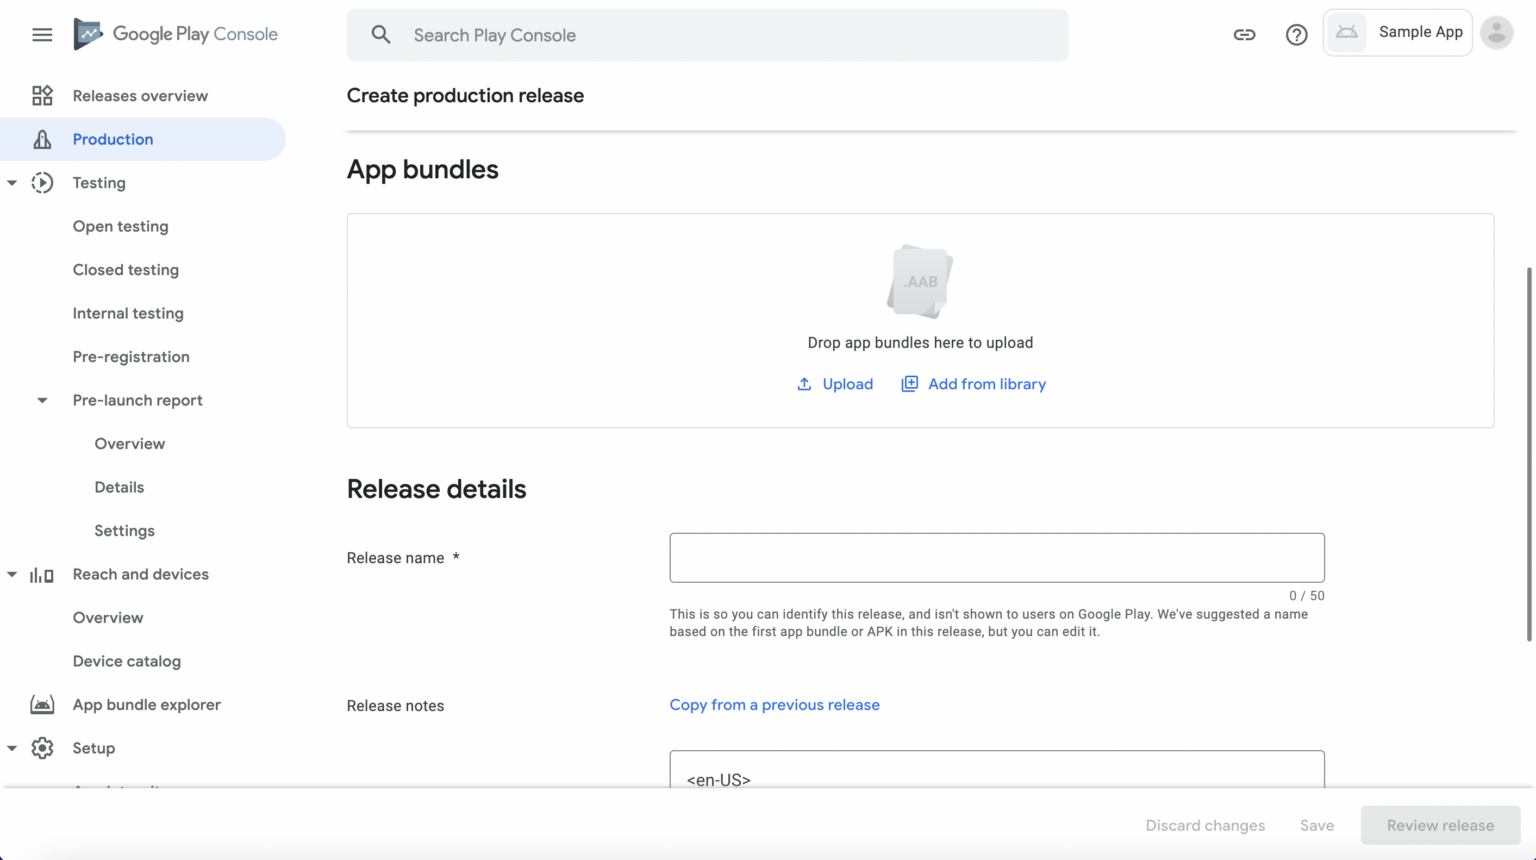Click the Reach and devices chart icon
The width and height of the screenshot is (1536, 860).
click(42, 575)
